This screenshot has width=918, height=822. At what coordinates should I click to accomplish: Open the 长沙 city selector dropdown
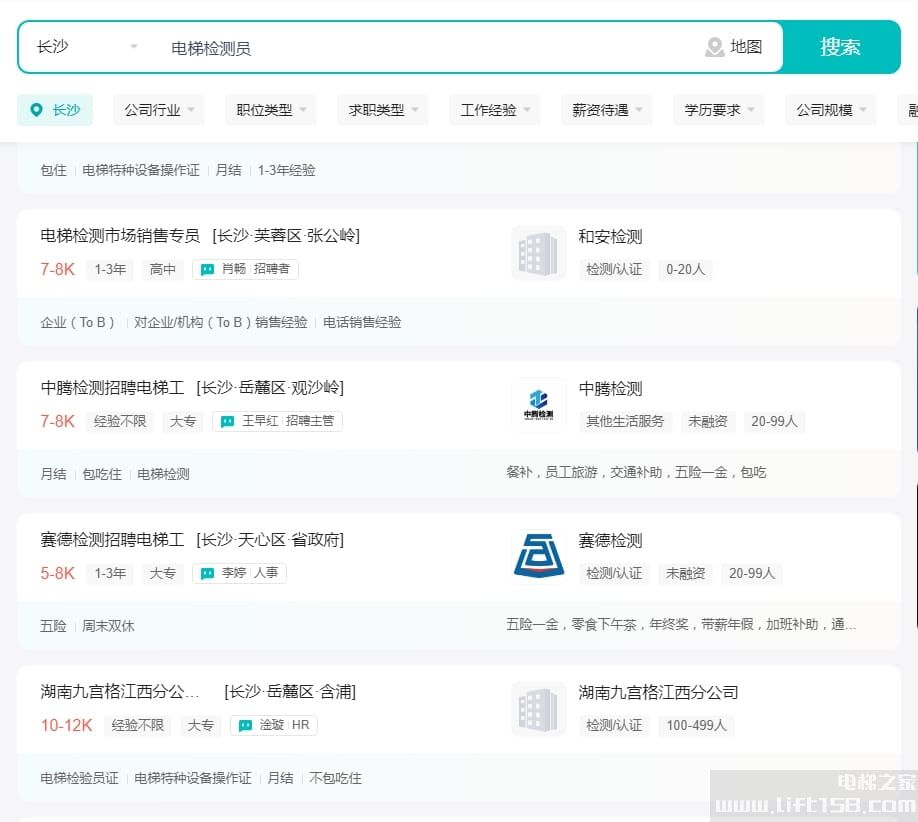[87, 47]
